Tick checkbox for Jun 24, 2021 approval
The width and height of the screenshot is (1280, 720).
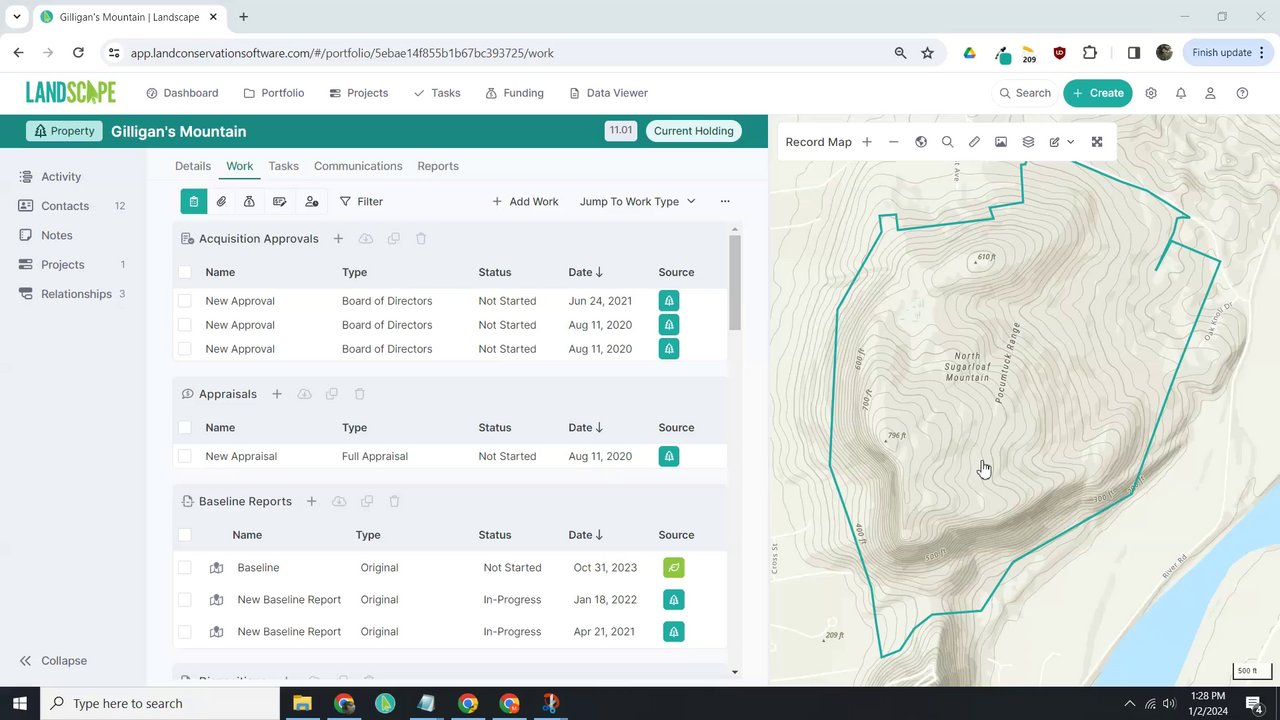184,301
